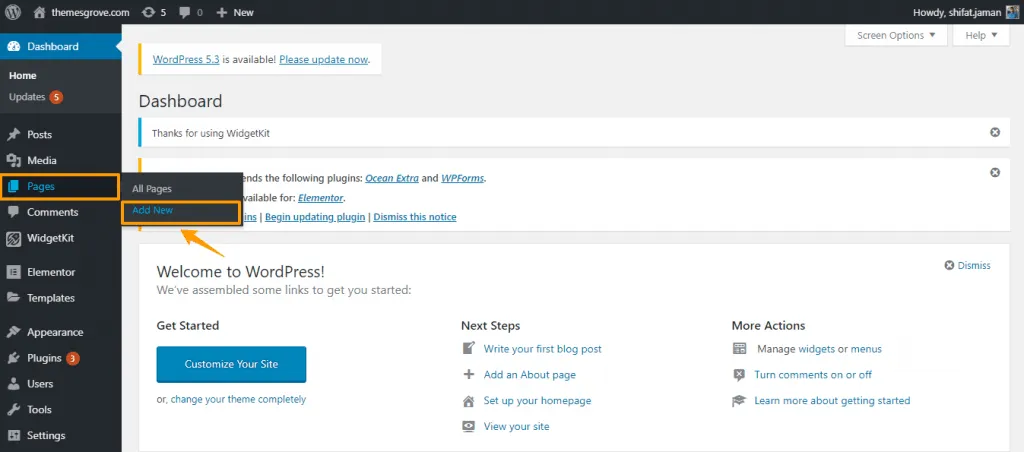This screenshot has width=1024, height=452.
Task: Click the plus icon beside About page link
Action: click(x=468, y=374)
